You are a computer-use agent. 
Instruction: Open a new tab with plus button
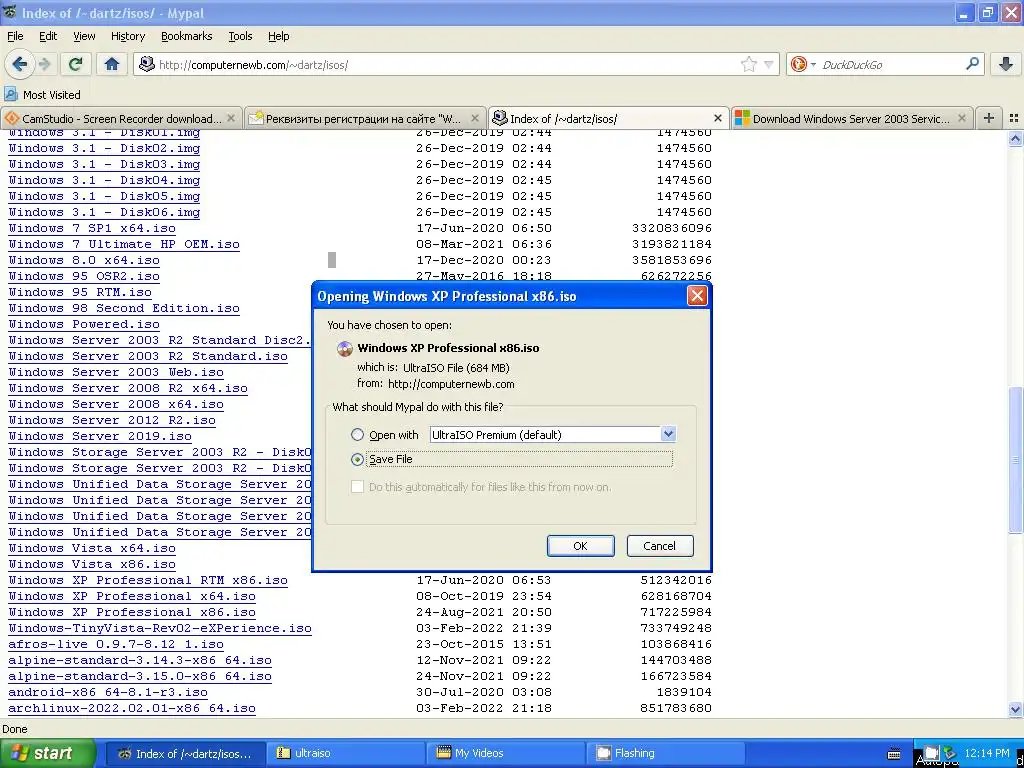tap(989, 118)
